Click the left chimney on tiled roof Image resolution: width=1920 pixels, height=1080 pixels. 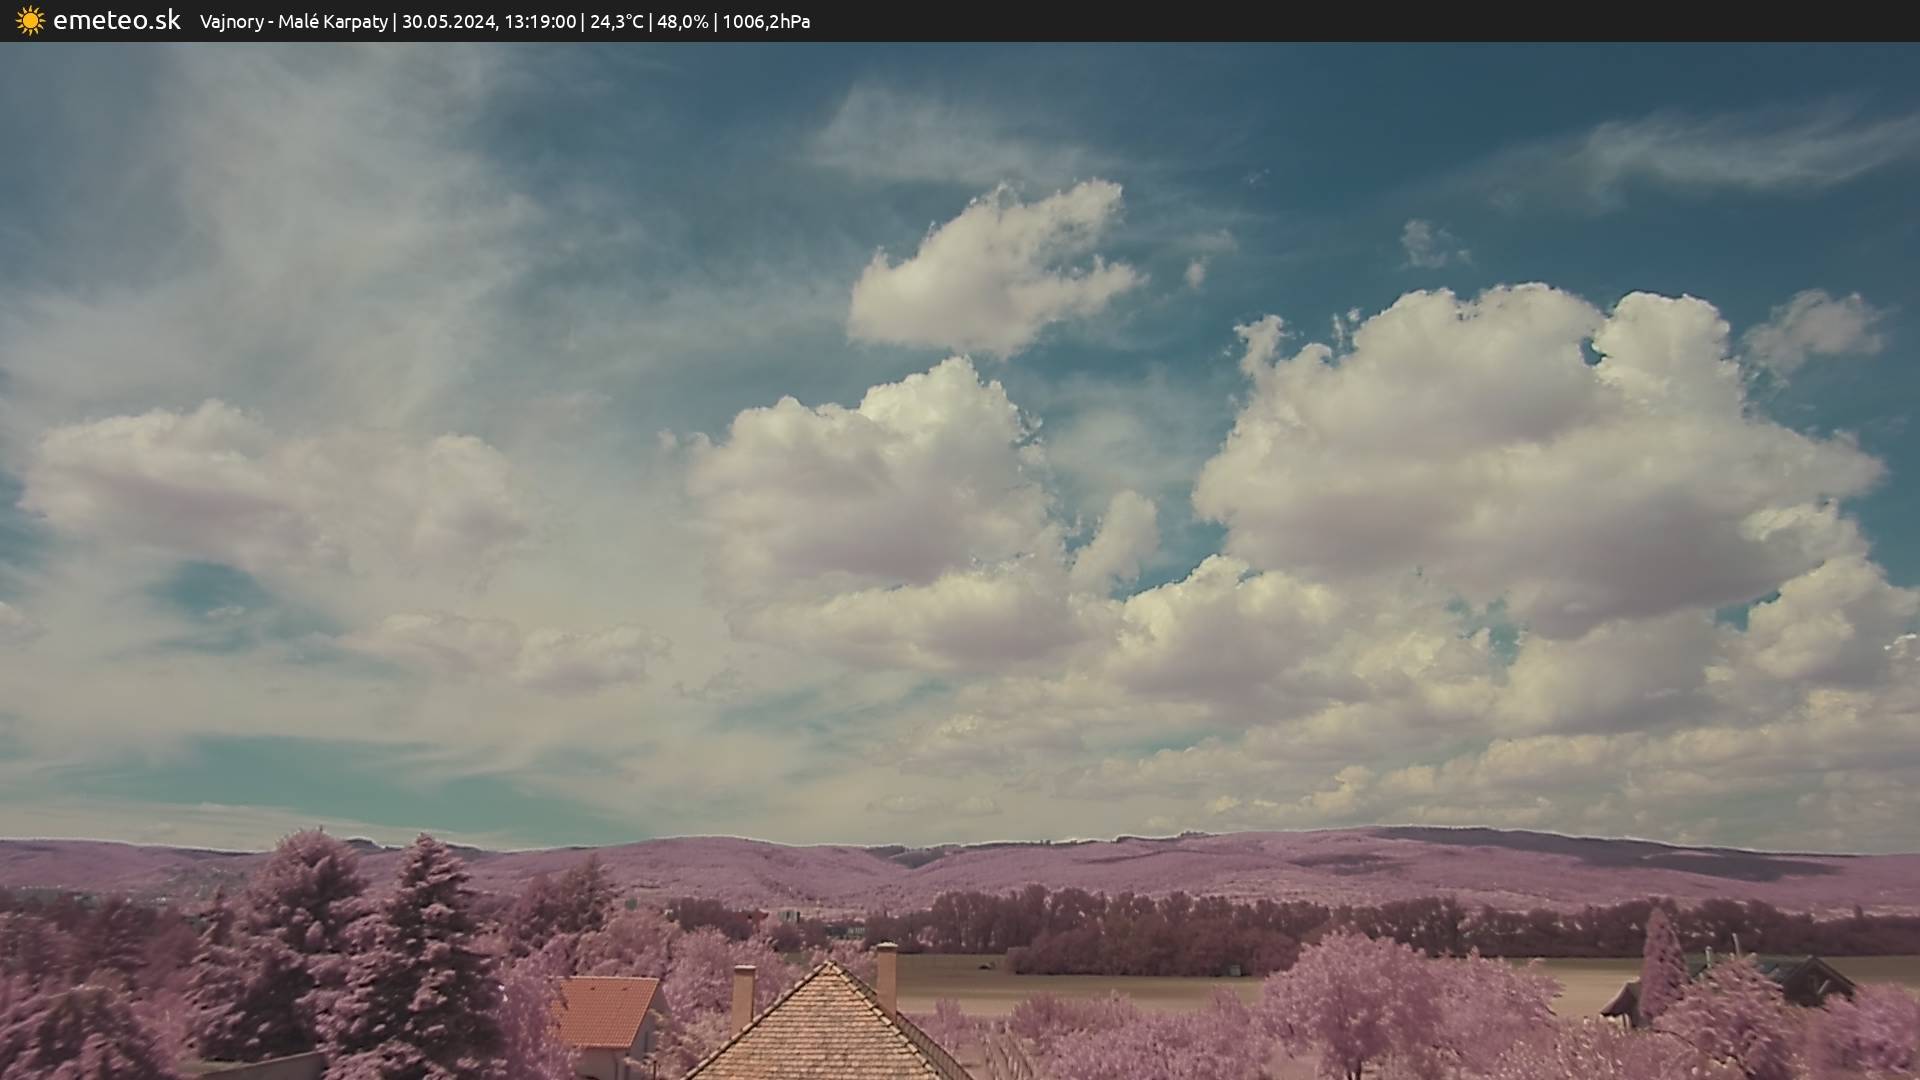[x=743, y=994]
